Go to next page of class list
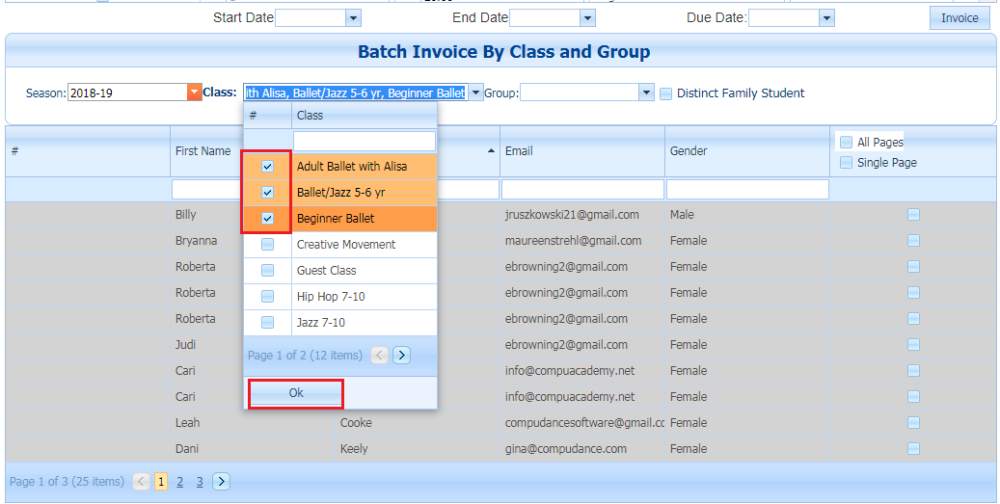The image size is (1000, 504). [x=401, y=355]
